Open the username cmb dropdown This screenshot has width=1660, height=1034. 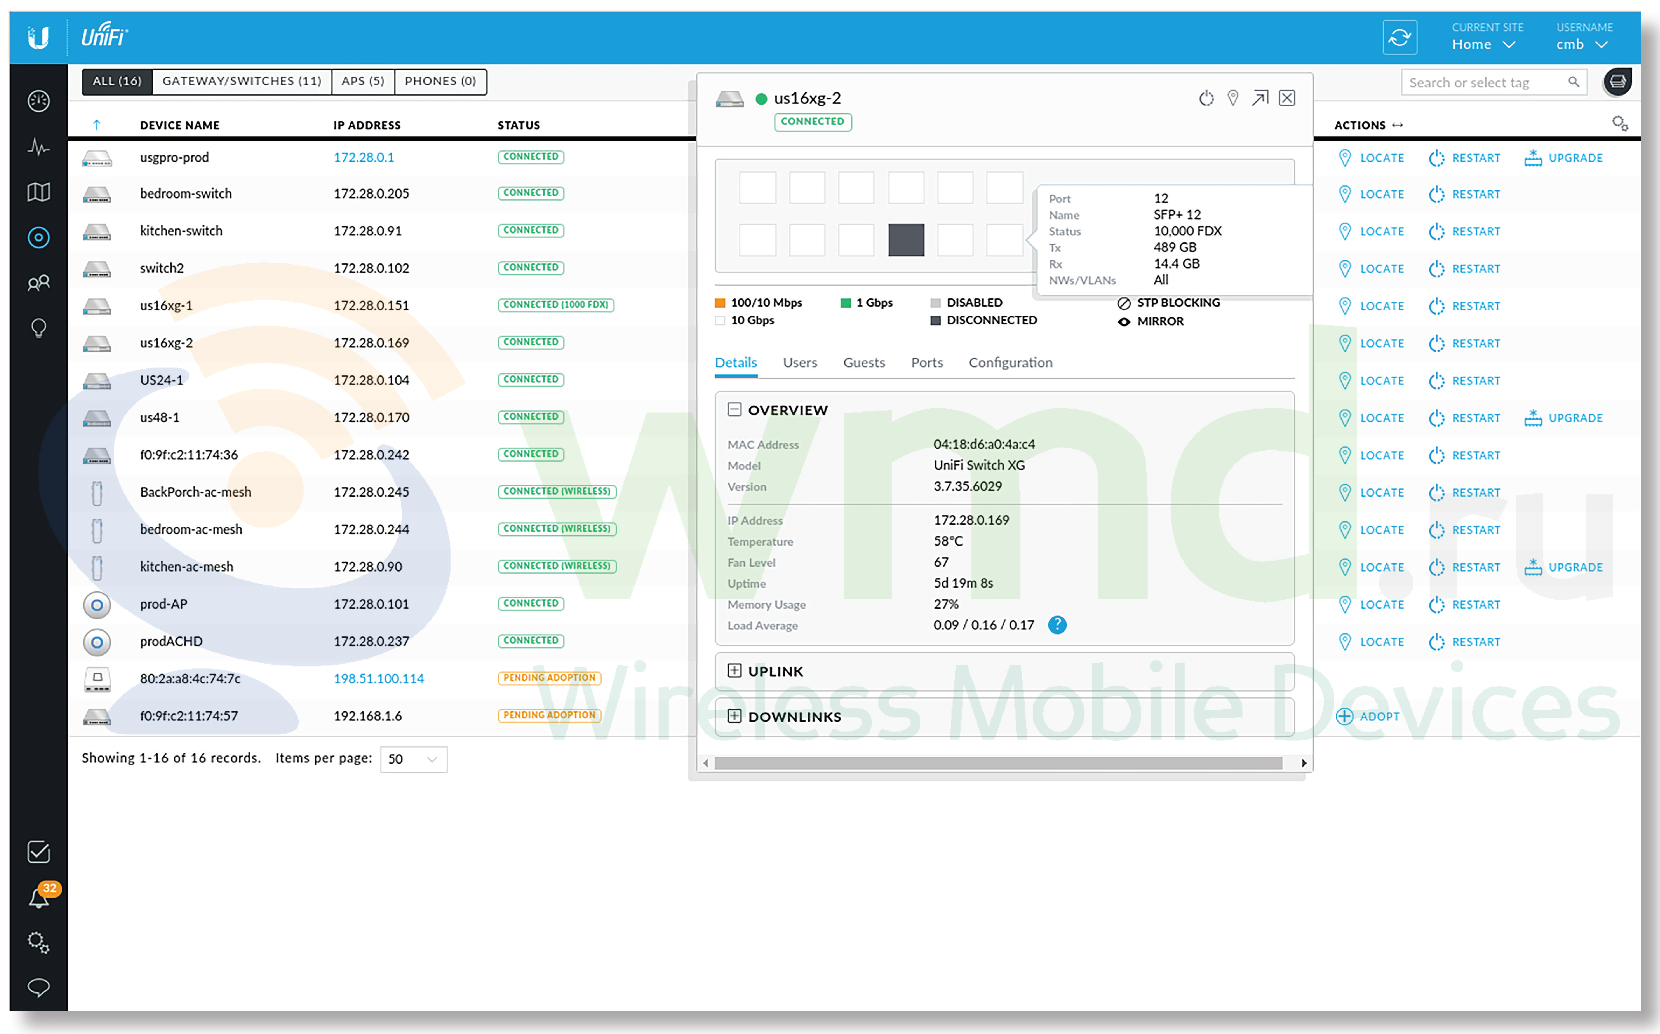[1582, 44]
